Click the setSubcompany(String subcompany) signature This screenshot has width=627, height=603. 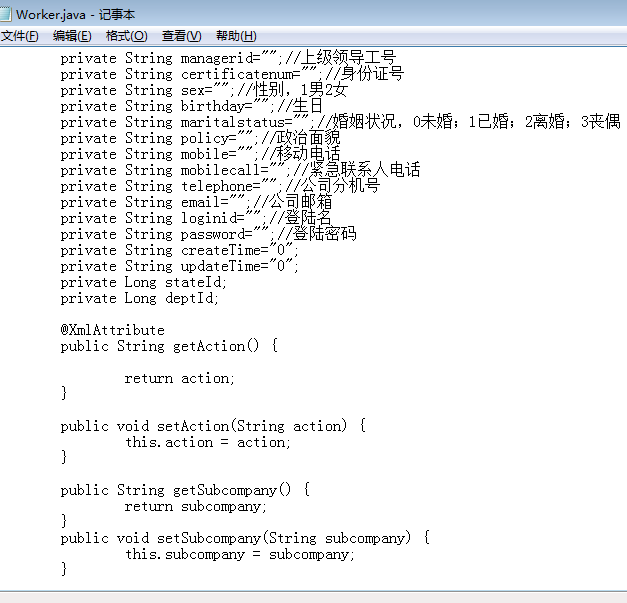coord(245,538)
